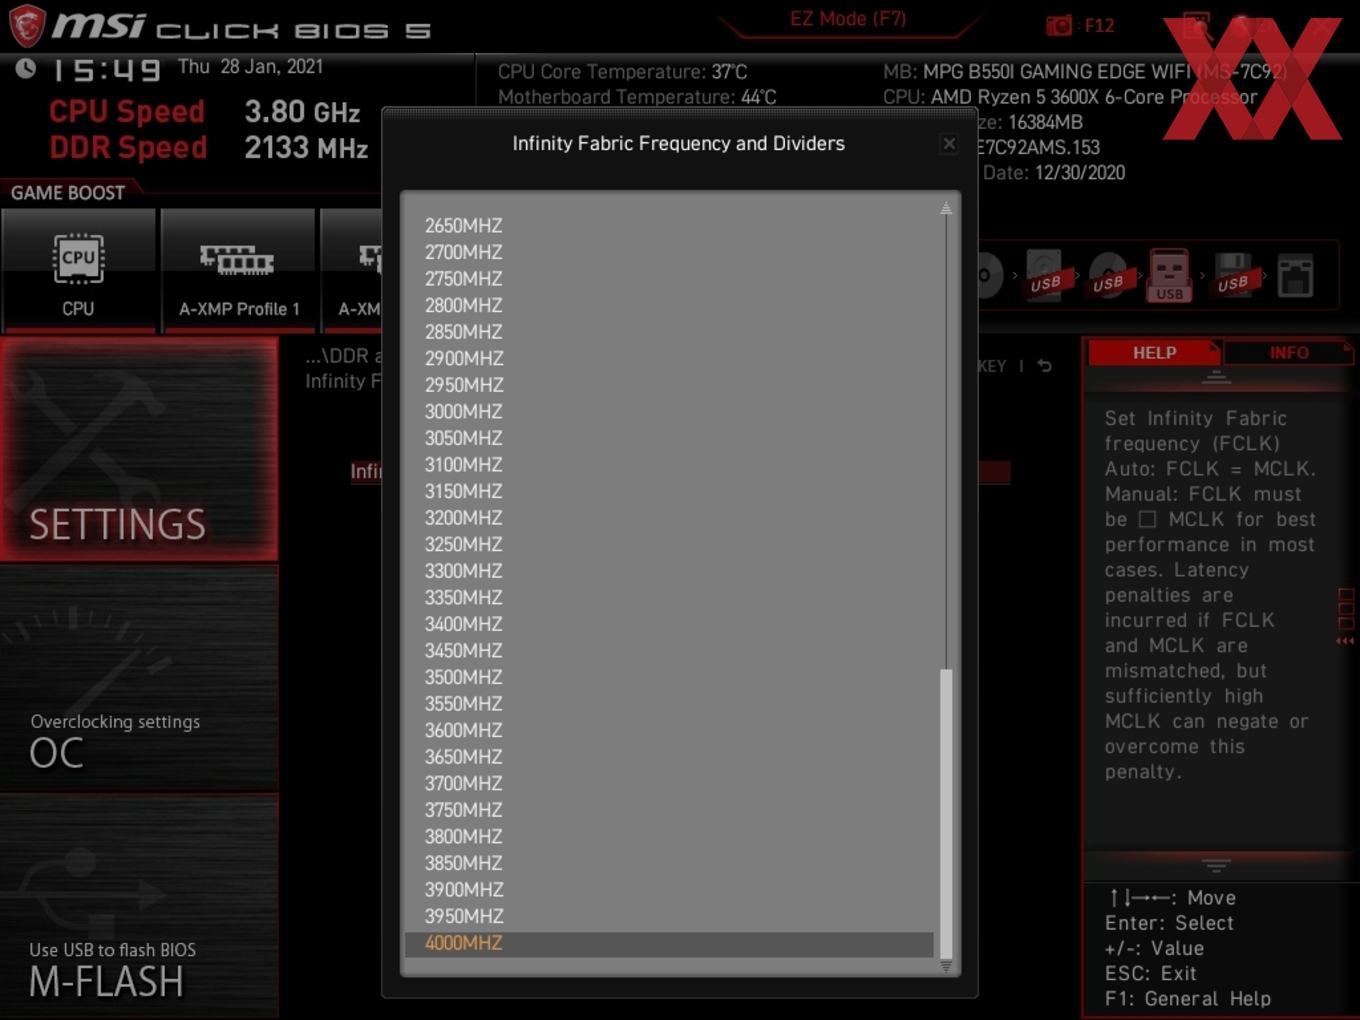1360x1020 pixels.
Task: Click the DDR Speed 2133 MHz value
Action: click(306, 148)
